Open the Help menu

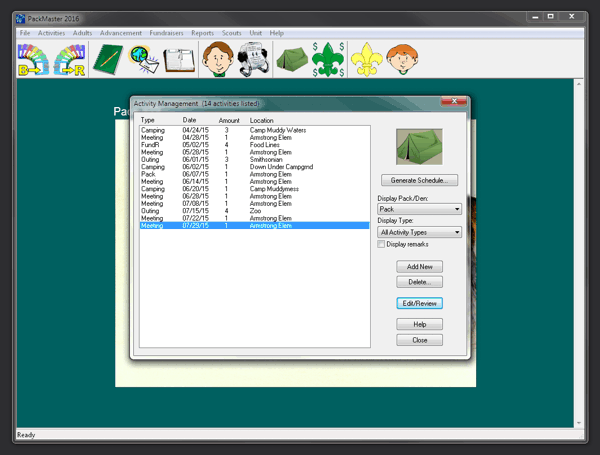point(276,33)
